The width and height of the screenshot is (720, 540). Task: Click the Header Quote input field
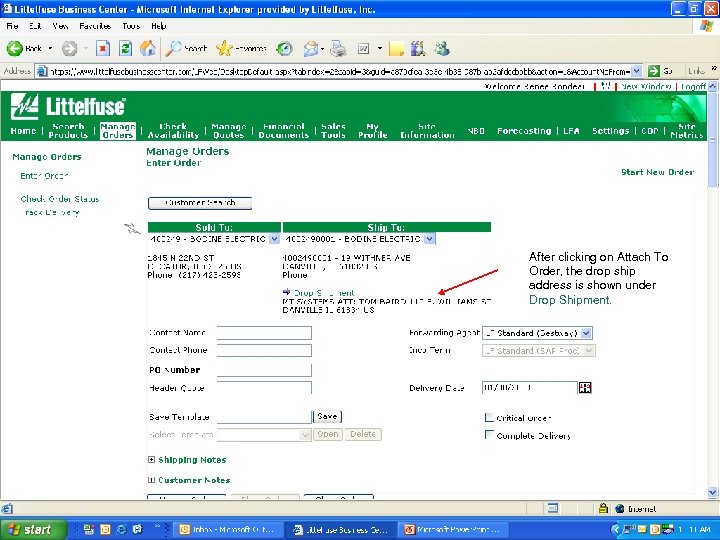[x=264, y=388]
